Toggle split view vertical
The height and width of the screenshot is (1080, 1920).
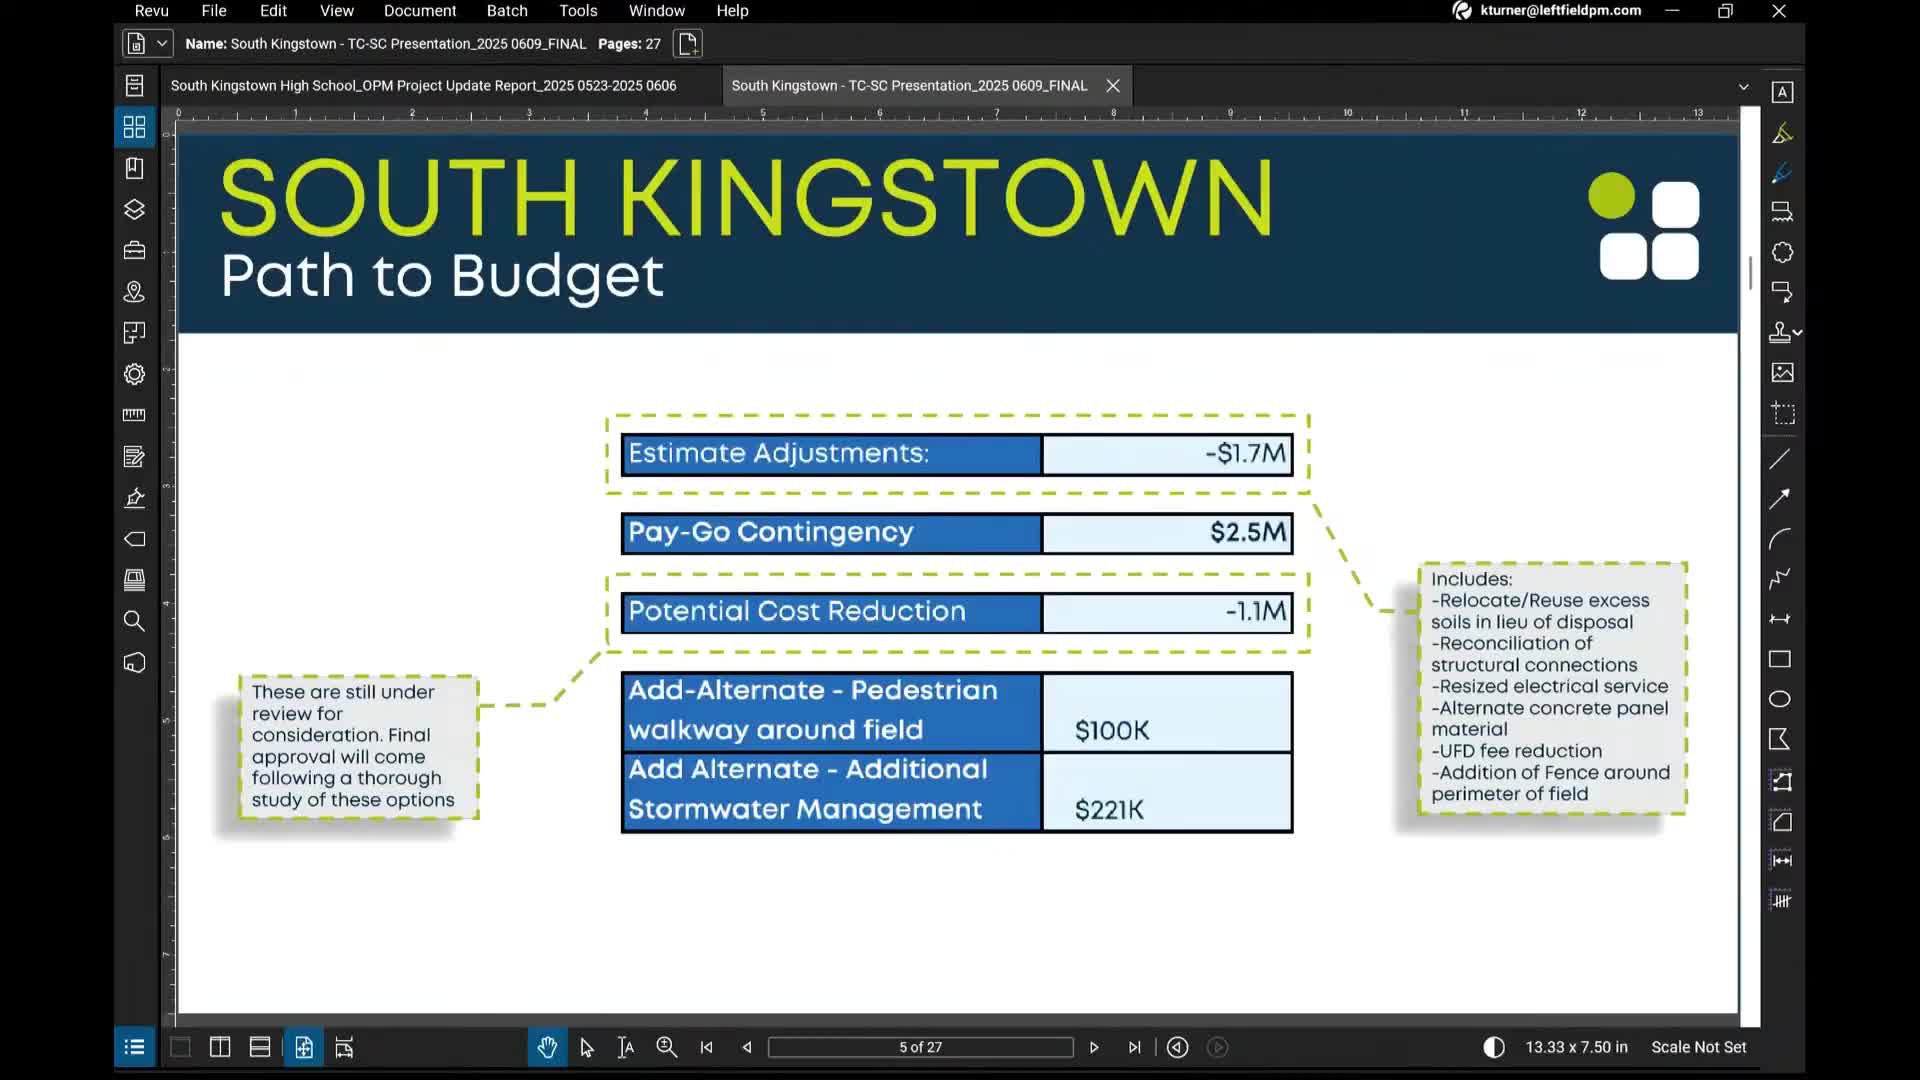point(220,1047)
